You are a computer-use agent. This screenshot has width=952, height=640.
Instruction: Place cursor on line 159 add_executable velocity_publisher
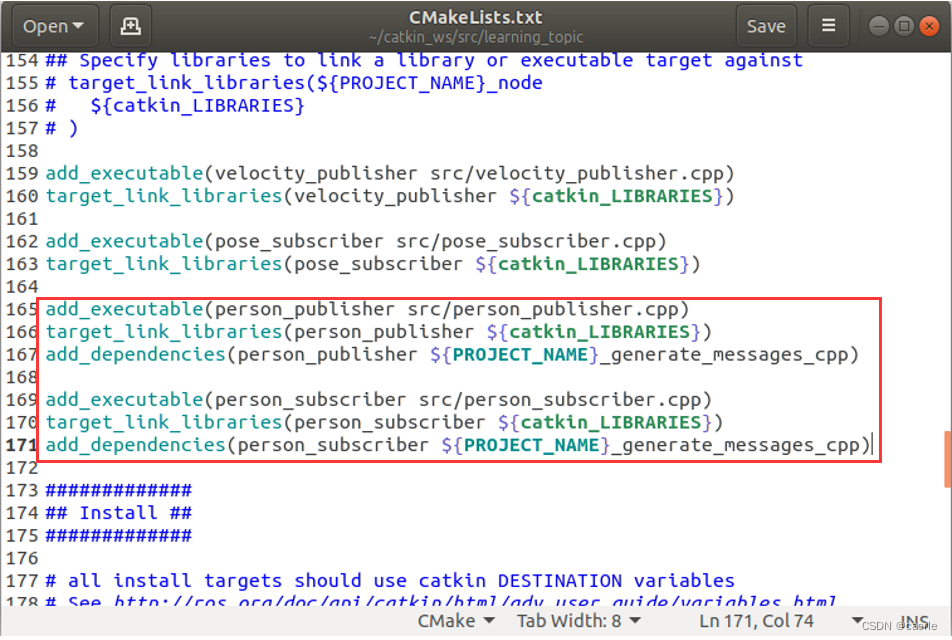pyautogui.click(x=390, y=174)
